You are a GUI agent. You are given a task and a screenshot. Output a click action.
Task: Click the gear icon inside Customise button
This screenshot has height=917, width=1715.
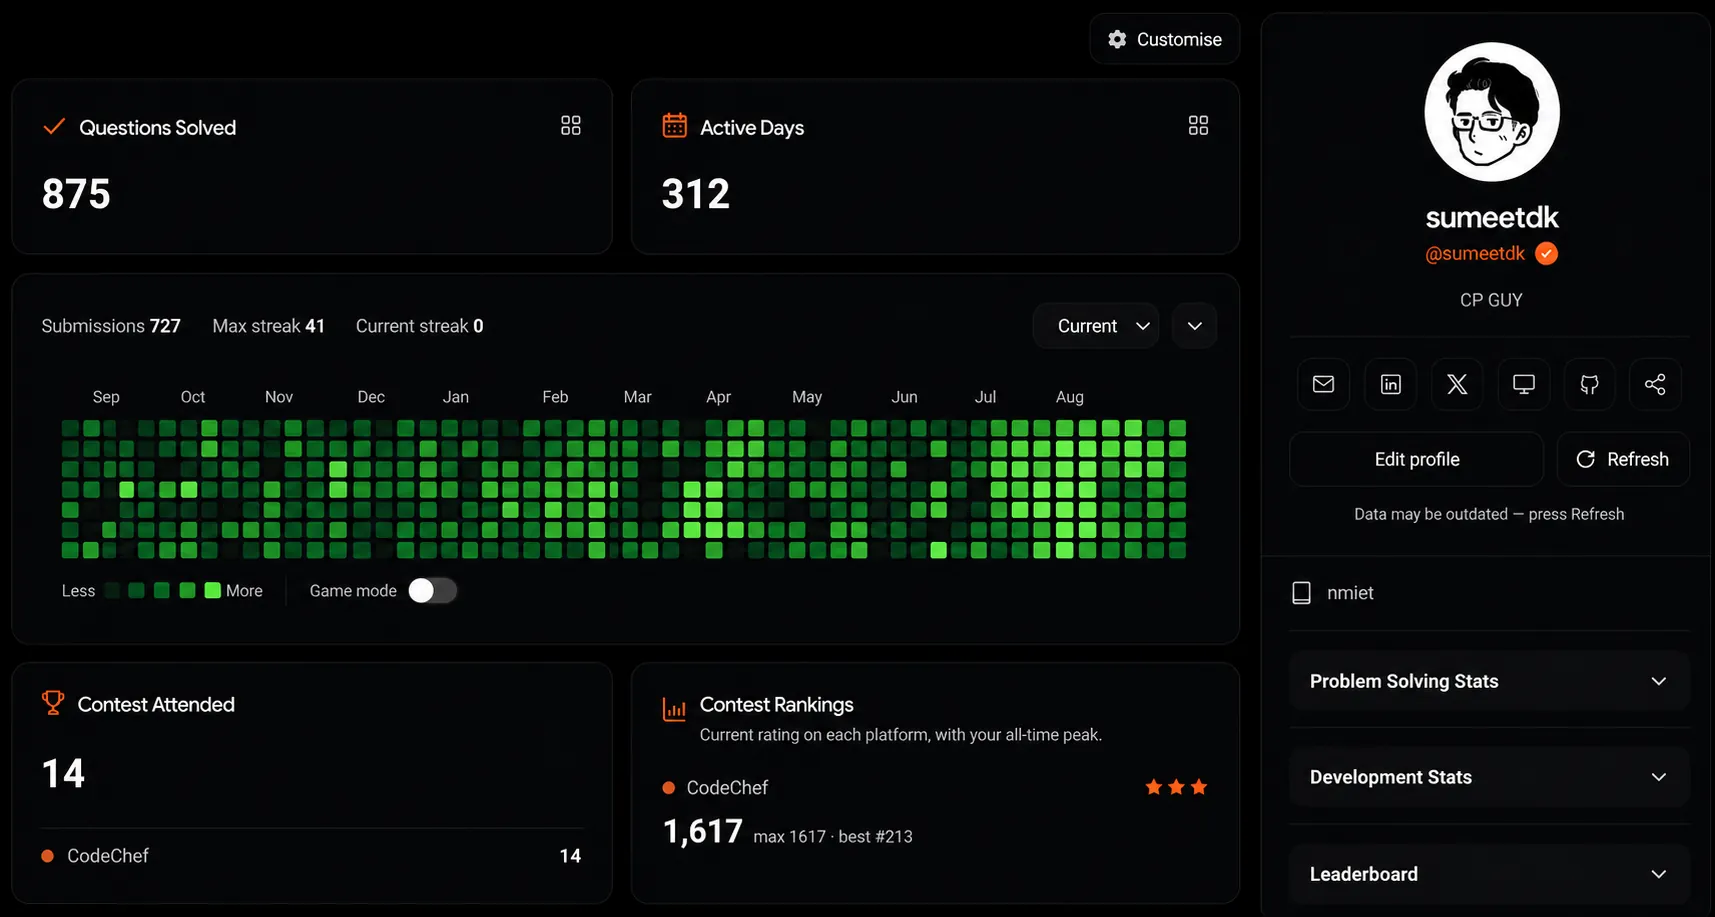1117,39
